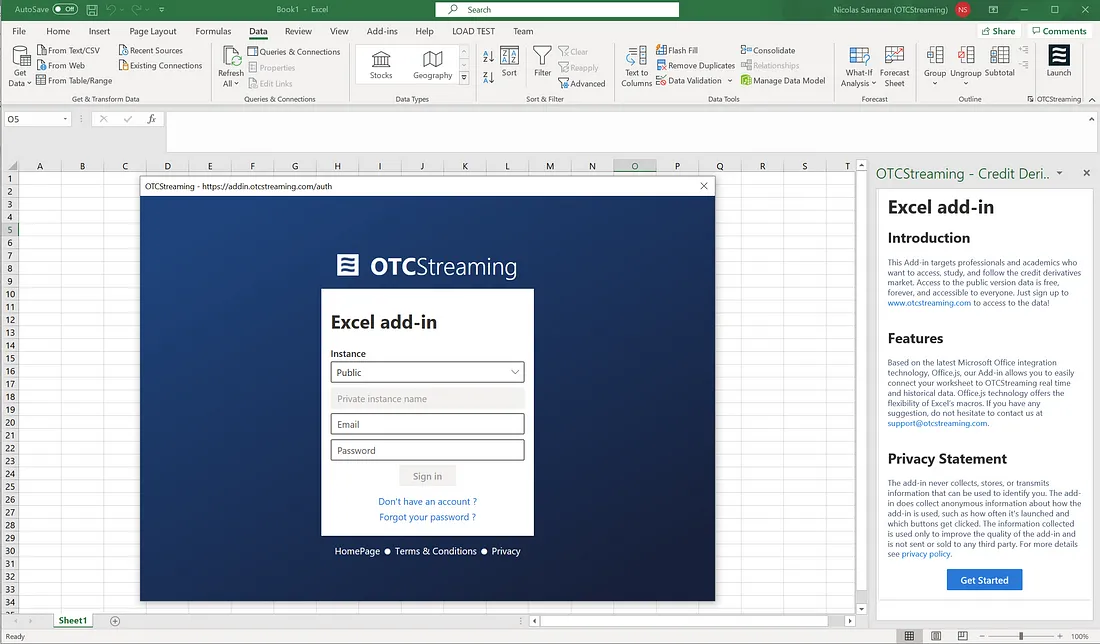Click the Terms & Conditions link
This screenshot has width=1100, height=644.
click(436, 551)
